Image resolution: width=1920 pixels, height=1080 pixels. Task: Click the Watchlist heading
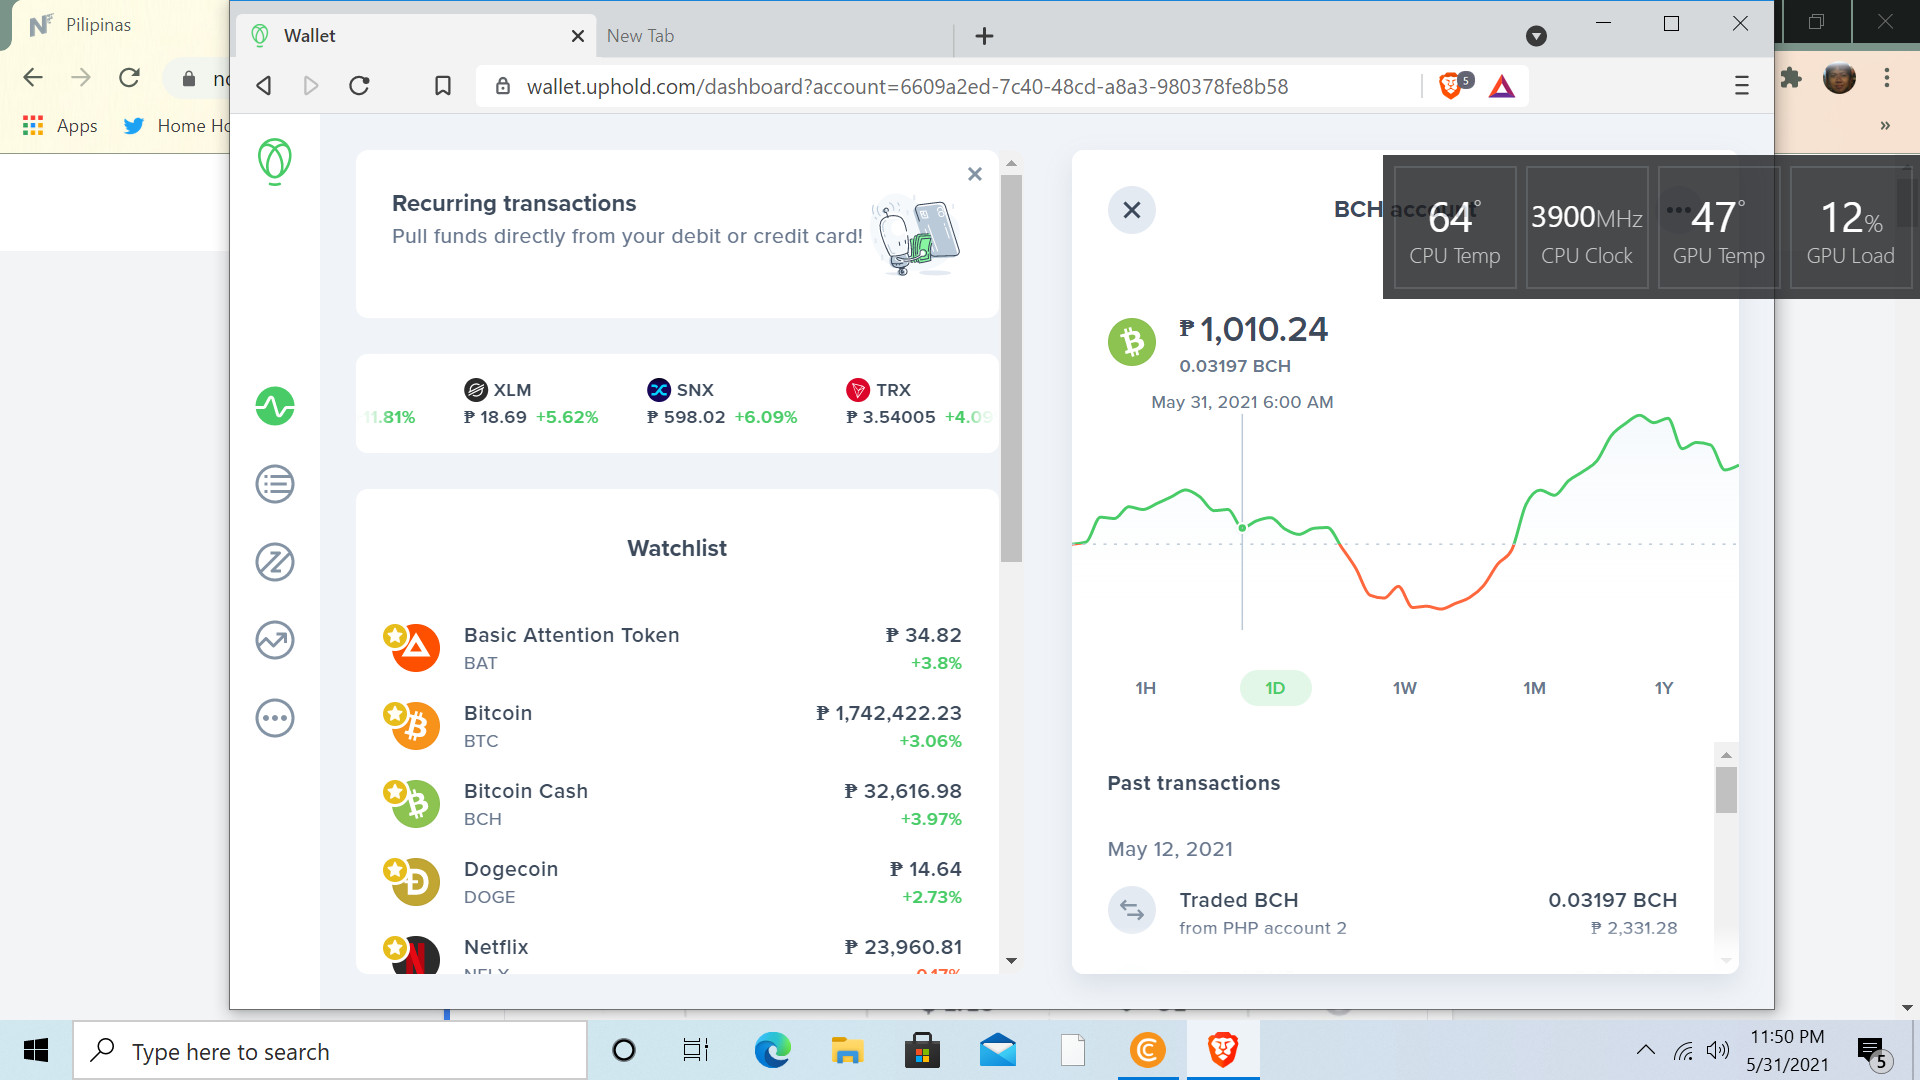click(x=677, y=548)
